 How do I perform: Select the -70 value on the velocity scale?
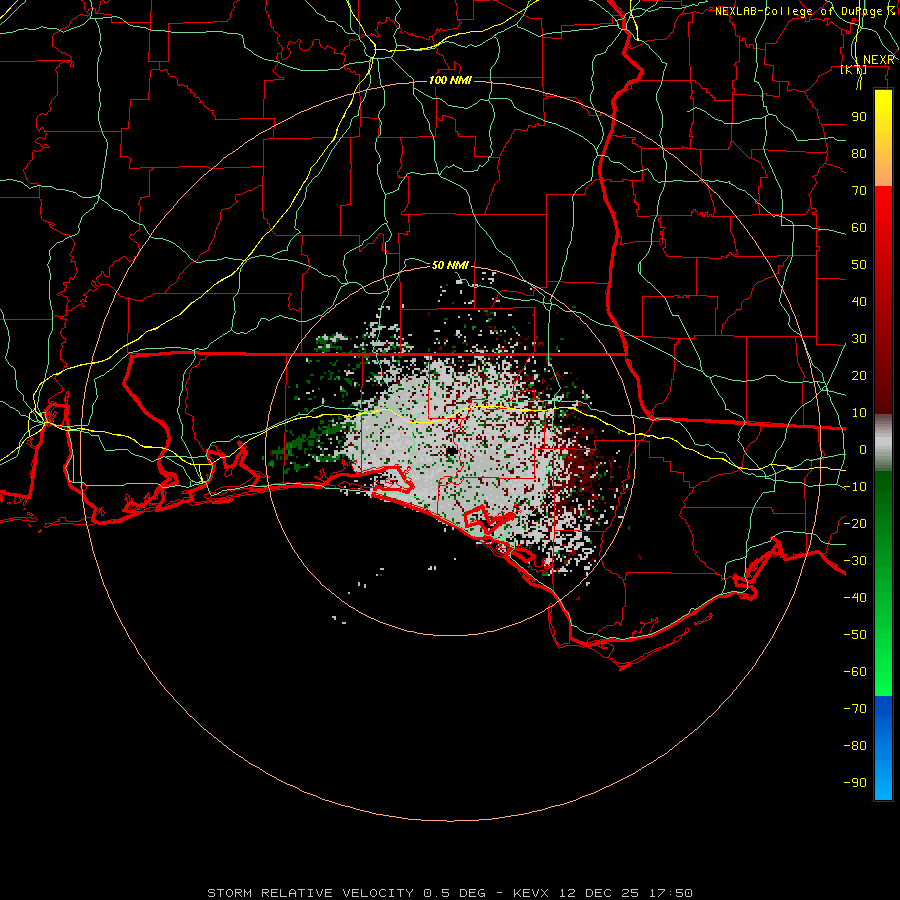click(855, 709)
